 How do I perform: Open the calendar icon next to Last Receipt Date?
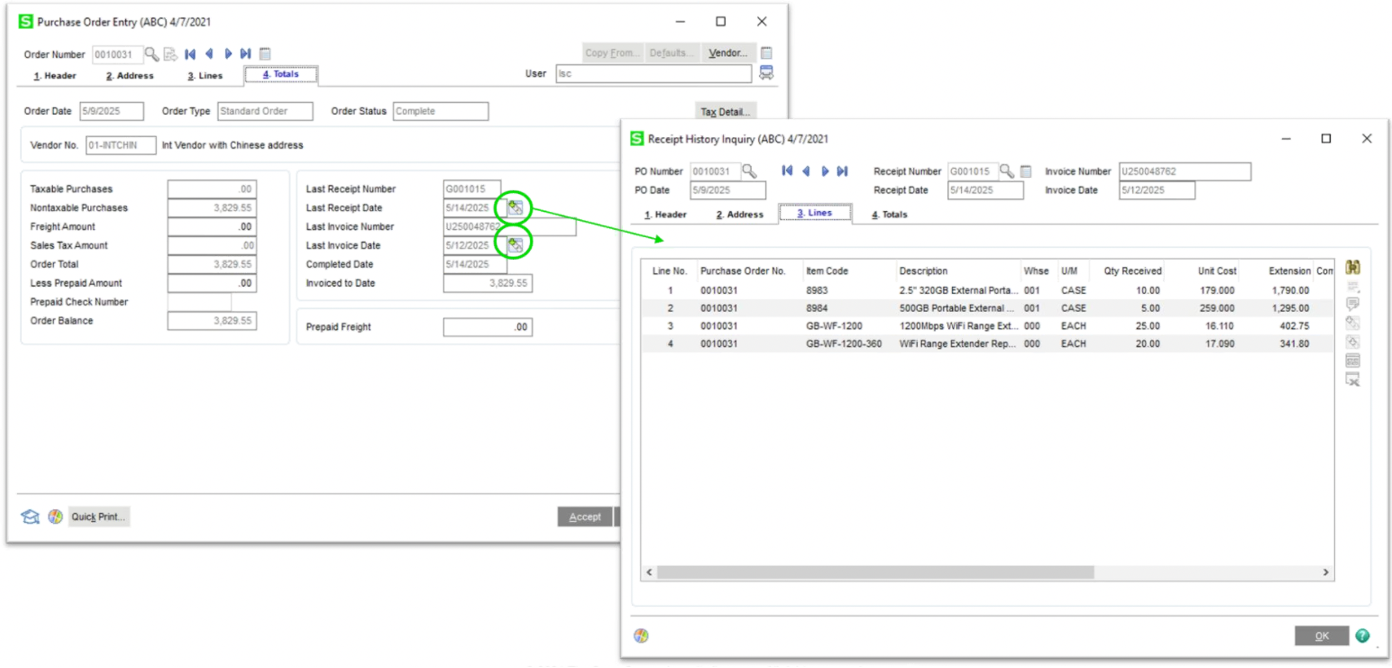[x=514, y=208]
